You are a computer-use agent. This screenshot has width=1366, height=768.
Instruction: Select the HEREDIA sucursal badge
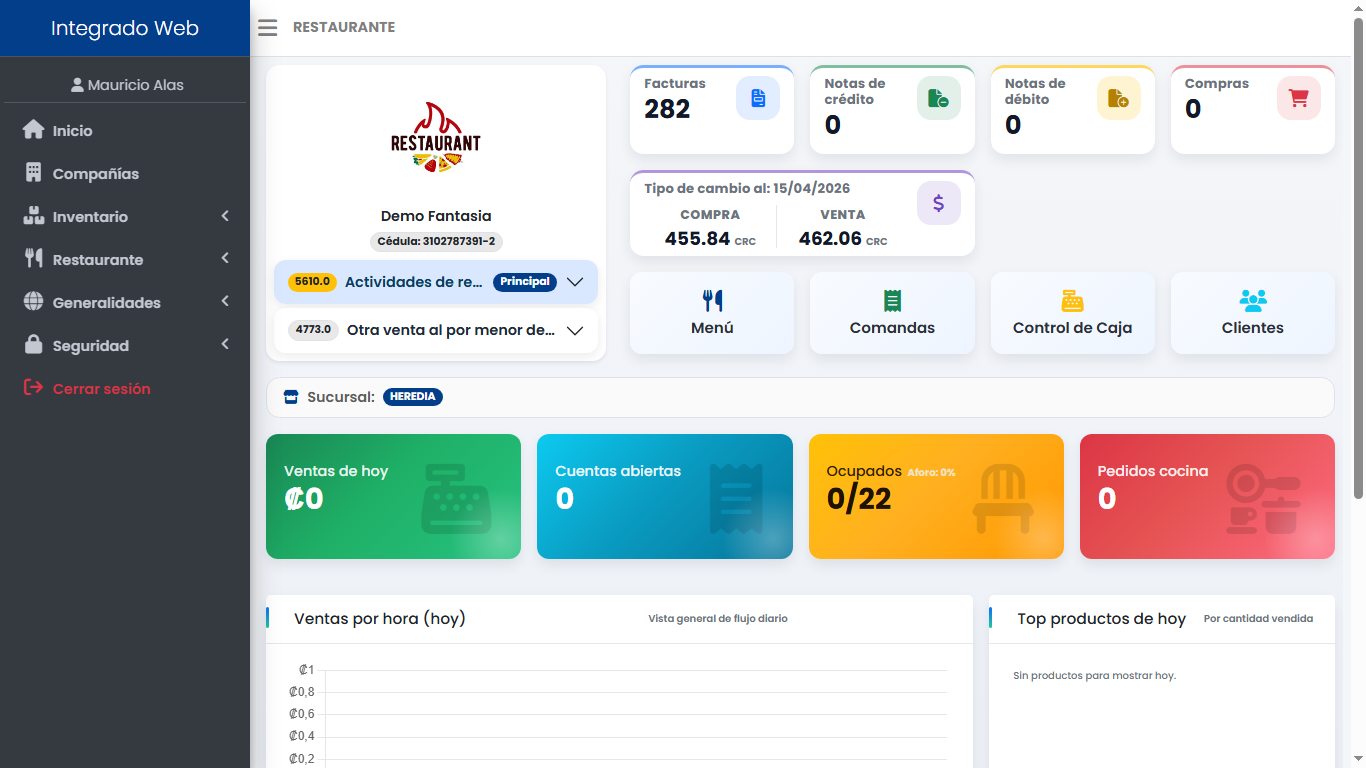(413, 396)
